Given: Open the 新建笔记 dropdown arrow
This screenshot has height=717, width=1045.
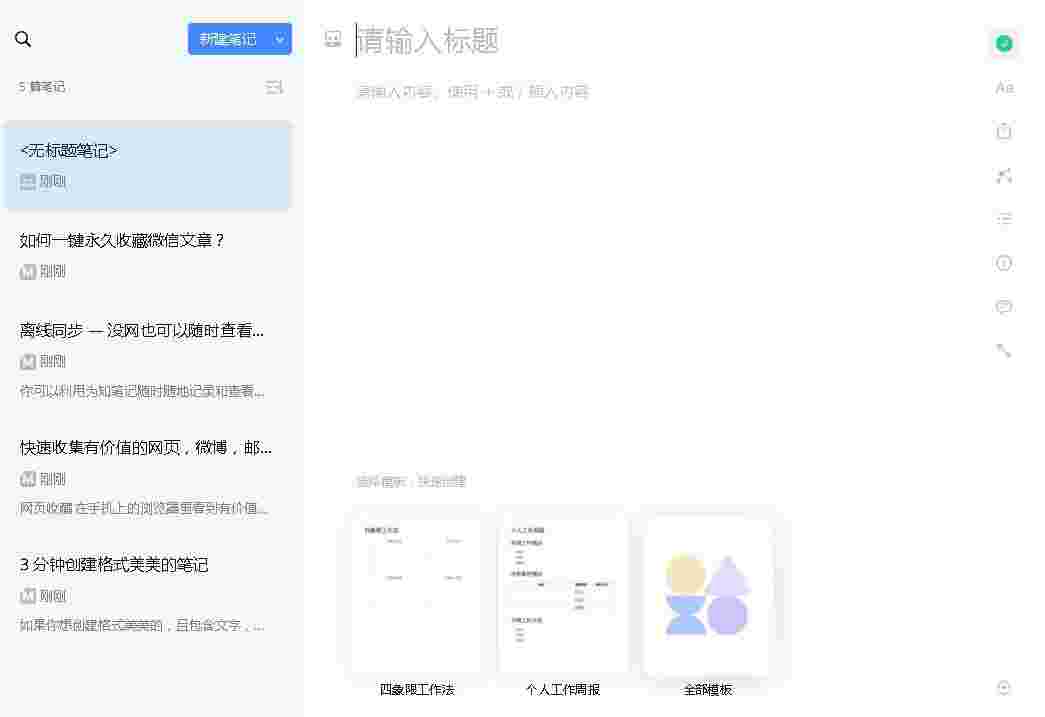Looking at the screenshot, I should tap(279, 39).
